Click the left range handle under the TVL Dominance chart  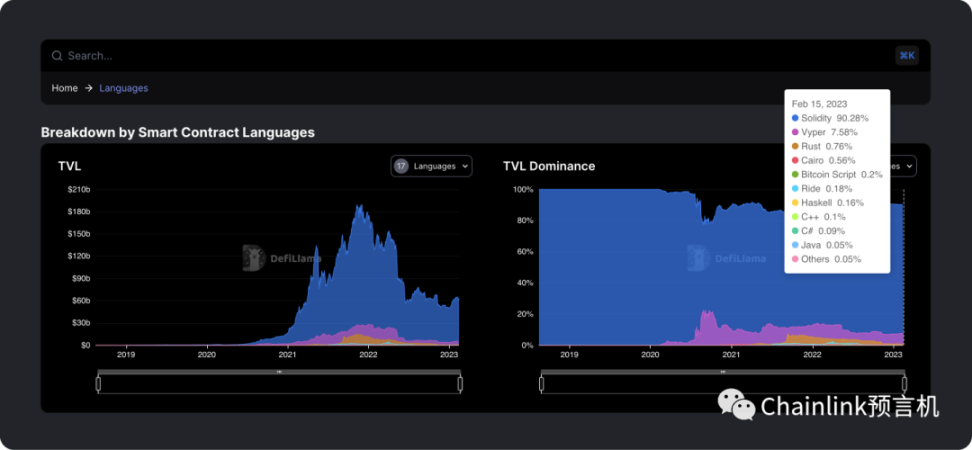pyautogui.click(x=541, y=384)
